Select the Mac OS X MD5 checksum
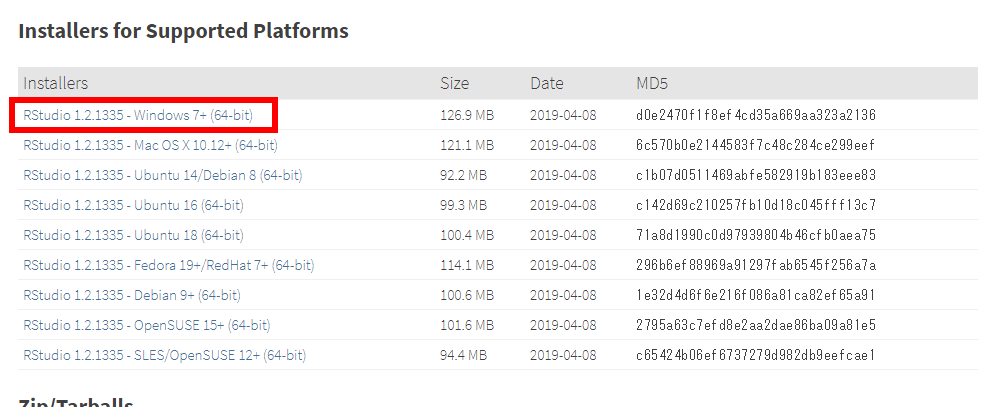The height and width of the screenshot is (407, 1007). pos(755,145)
